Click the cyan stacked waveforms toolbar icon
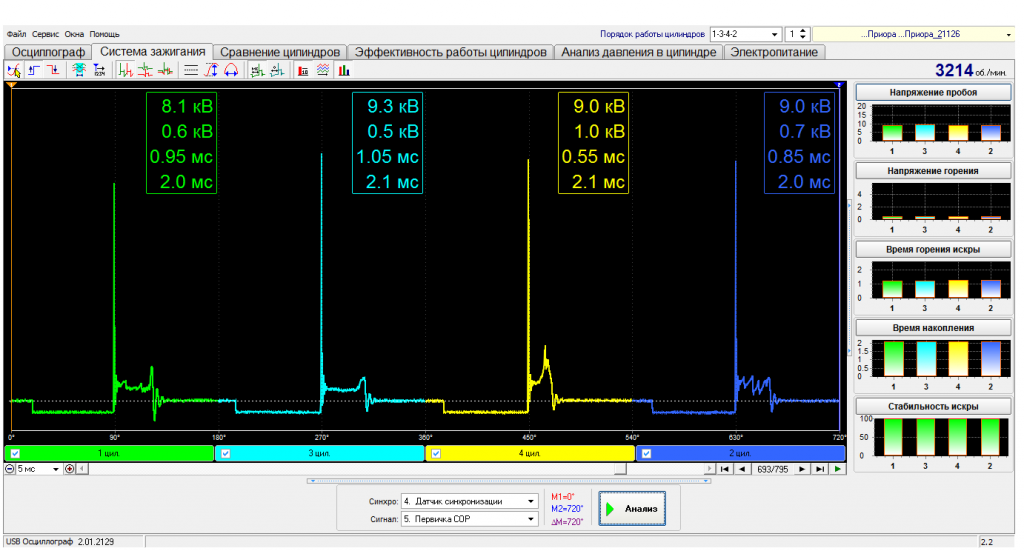 point(79,70)
